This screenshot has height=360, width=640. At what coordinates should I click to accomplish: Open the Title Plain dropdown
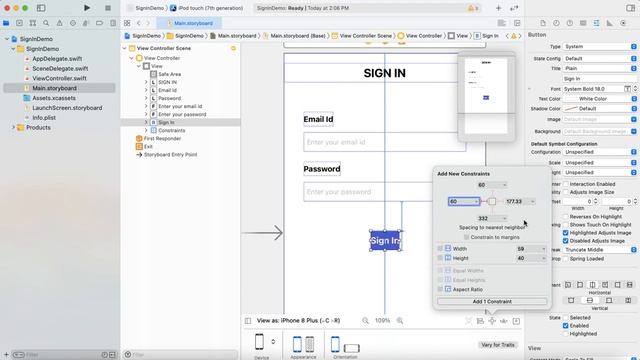(600, 68)
